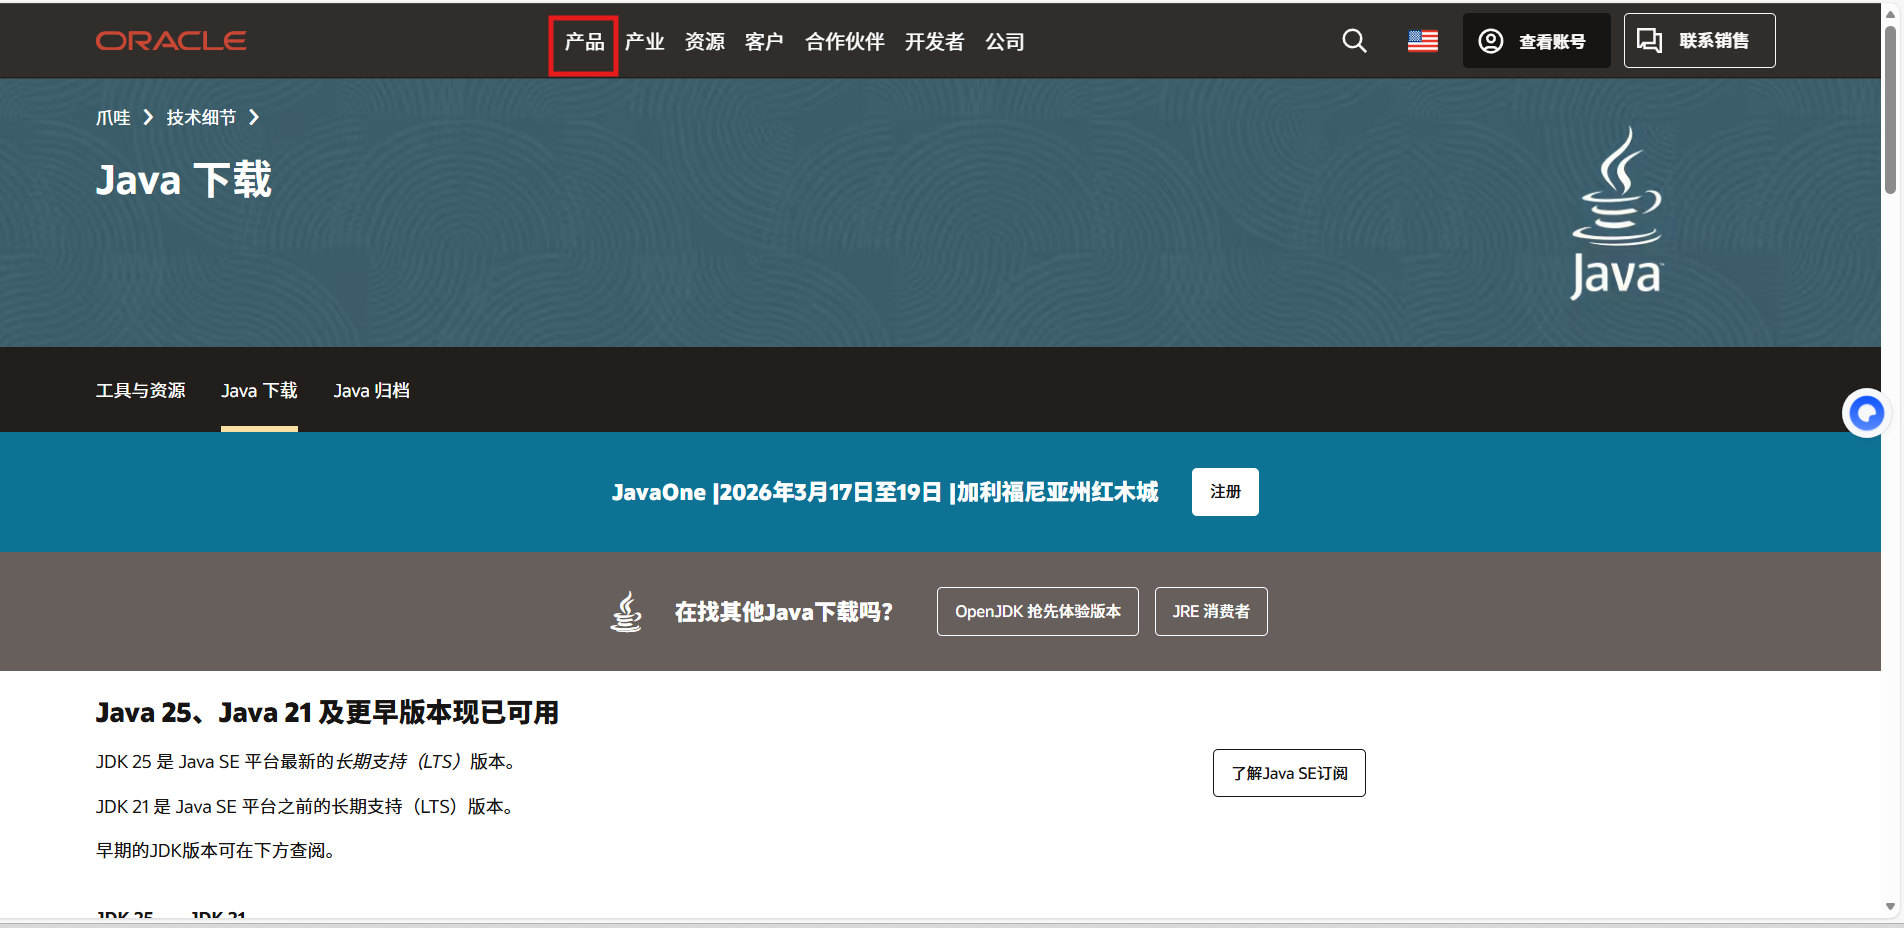The height and width of the screenshot is (928, 1904).
Task: Click the scrollbar down arrow
Action: click(x=1890, y=907)
